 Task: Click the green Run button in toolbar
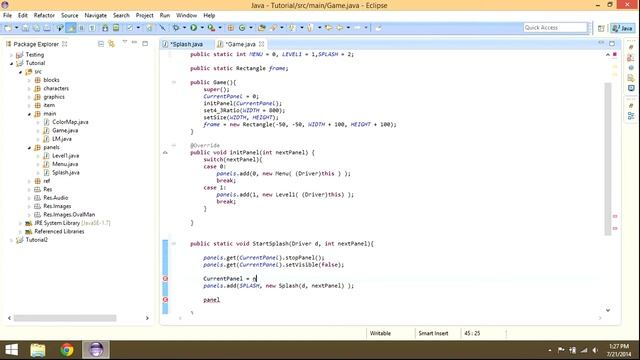[x=193, y=28]
